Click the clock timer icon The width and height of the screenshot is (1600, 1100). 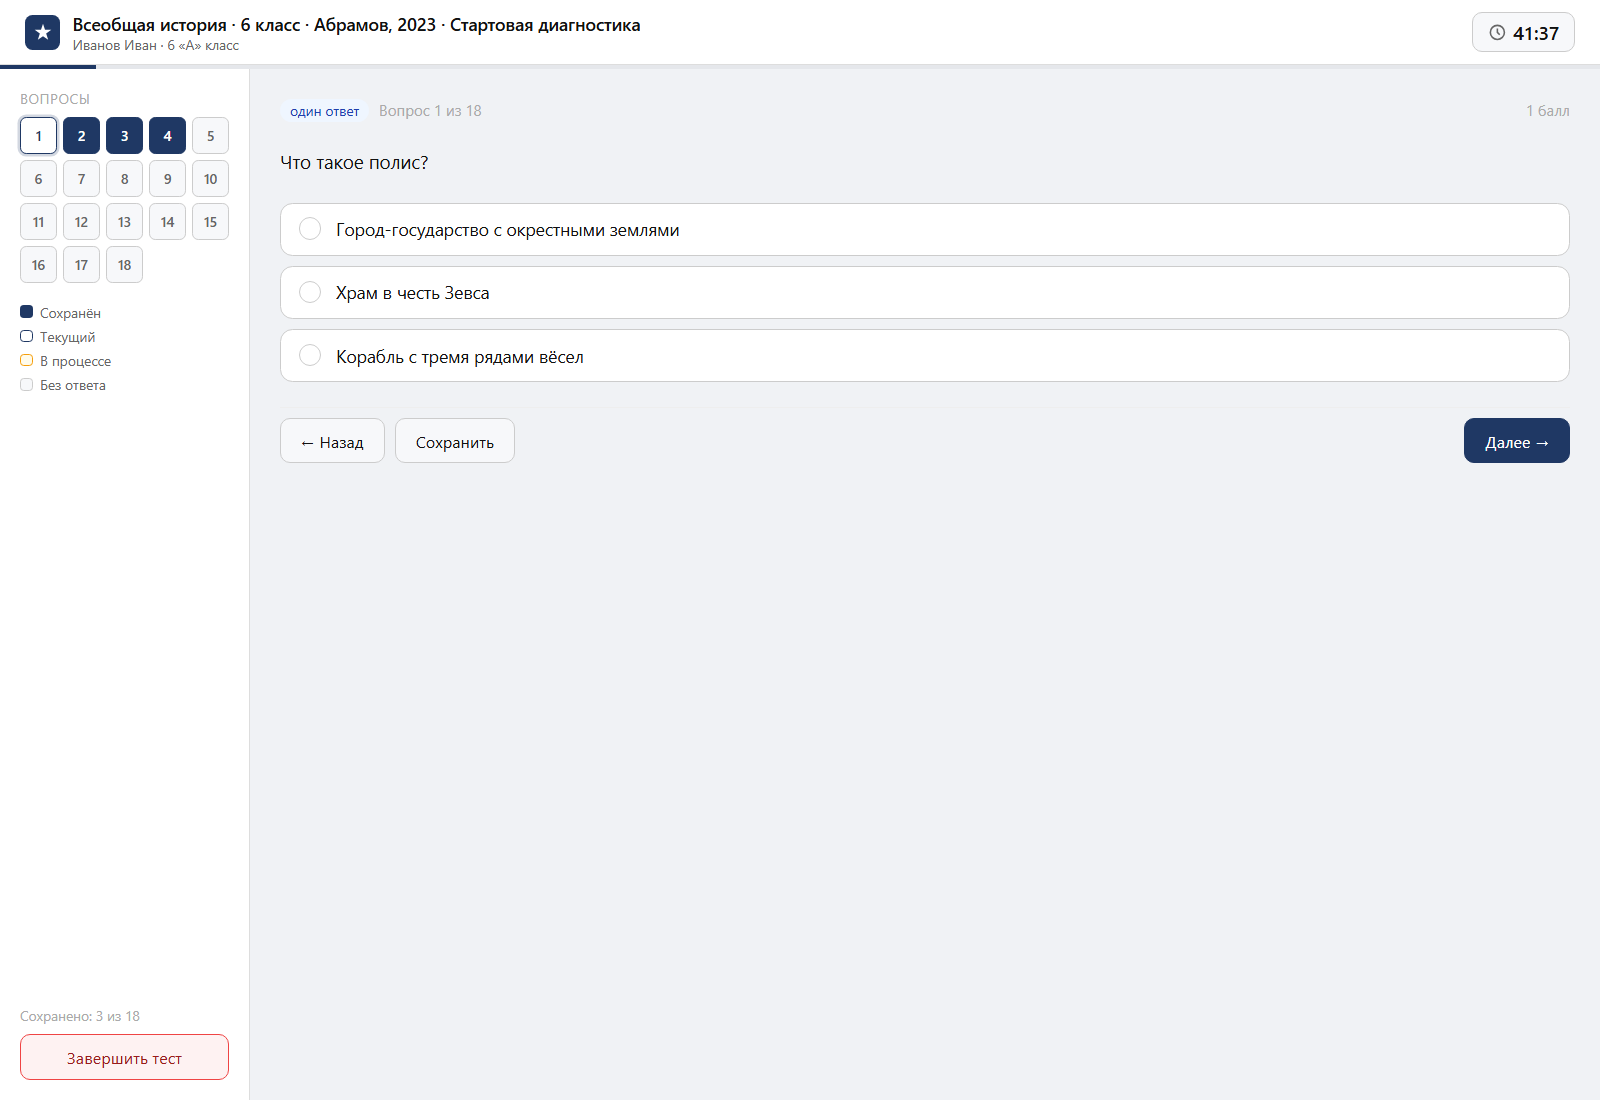(x=1497, y=33)
